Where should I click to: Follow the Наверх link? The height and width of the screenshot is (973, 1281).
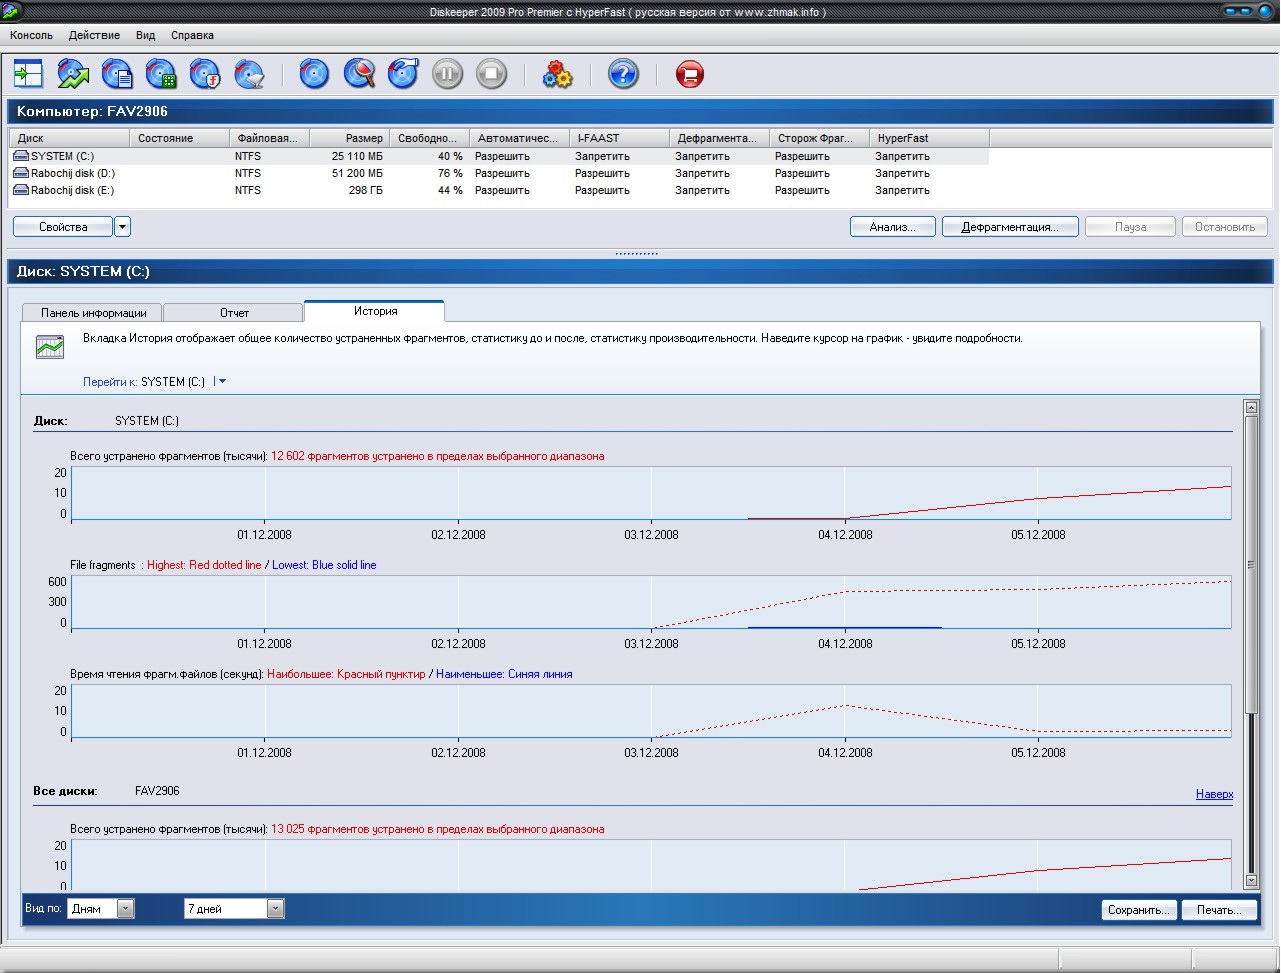coord(1214,794)
